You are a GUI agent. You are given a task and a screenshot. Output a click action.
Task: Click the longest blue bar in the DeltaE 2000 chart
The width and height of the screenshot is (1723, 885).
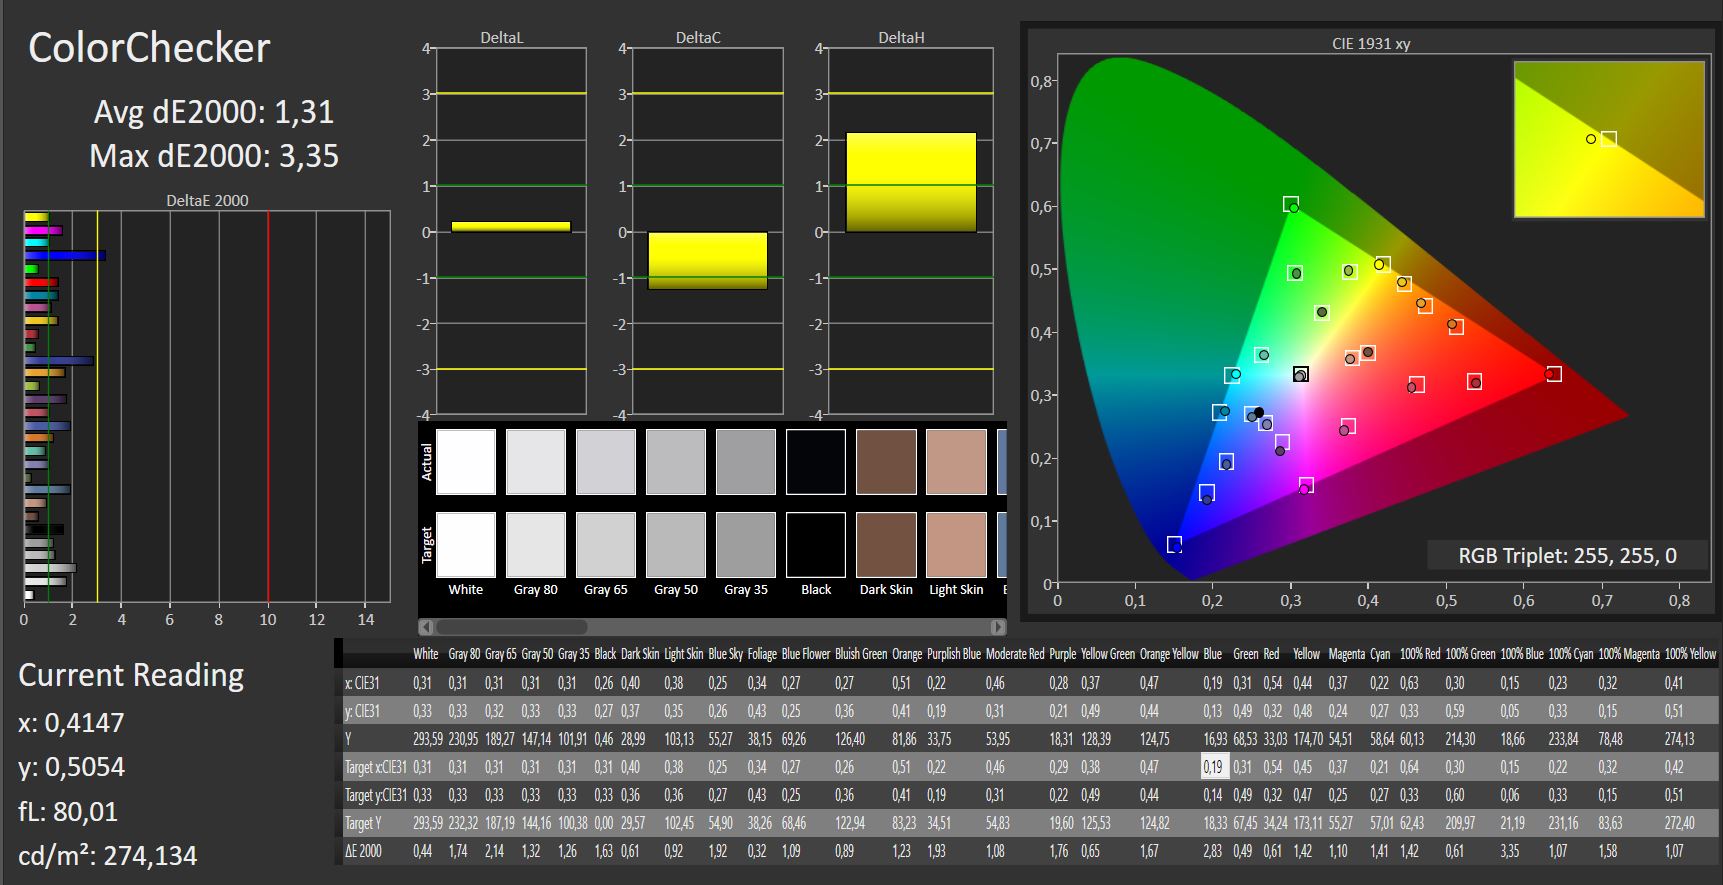click(65, 256)
